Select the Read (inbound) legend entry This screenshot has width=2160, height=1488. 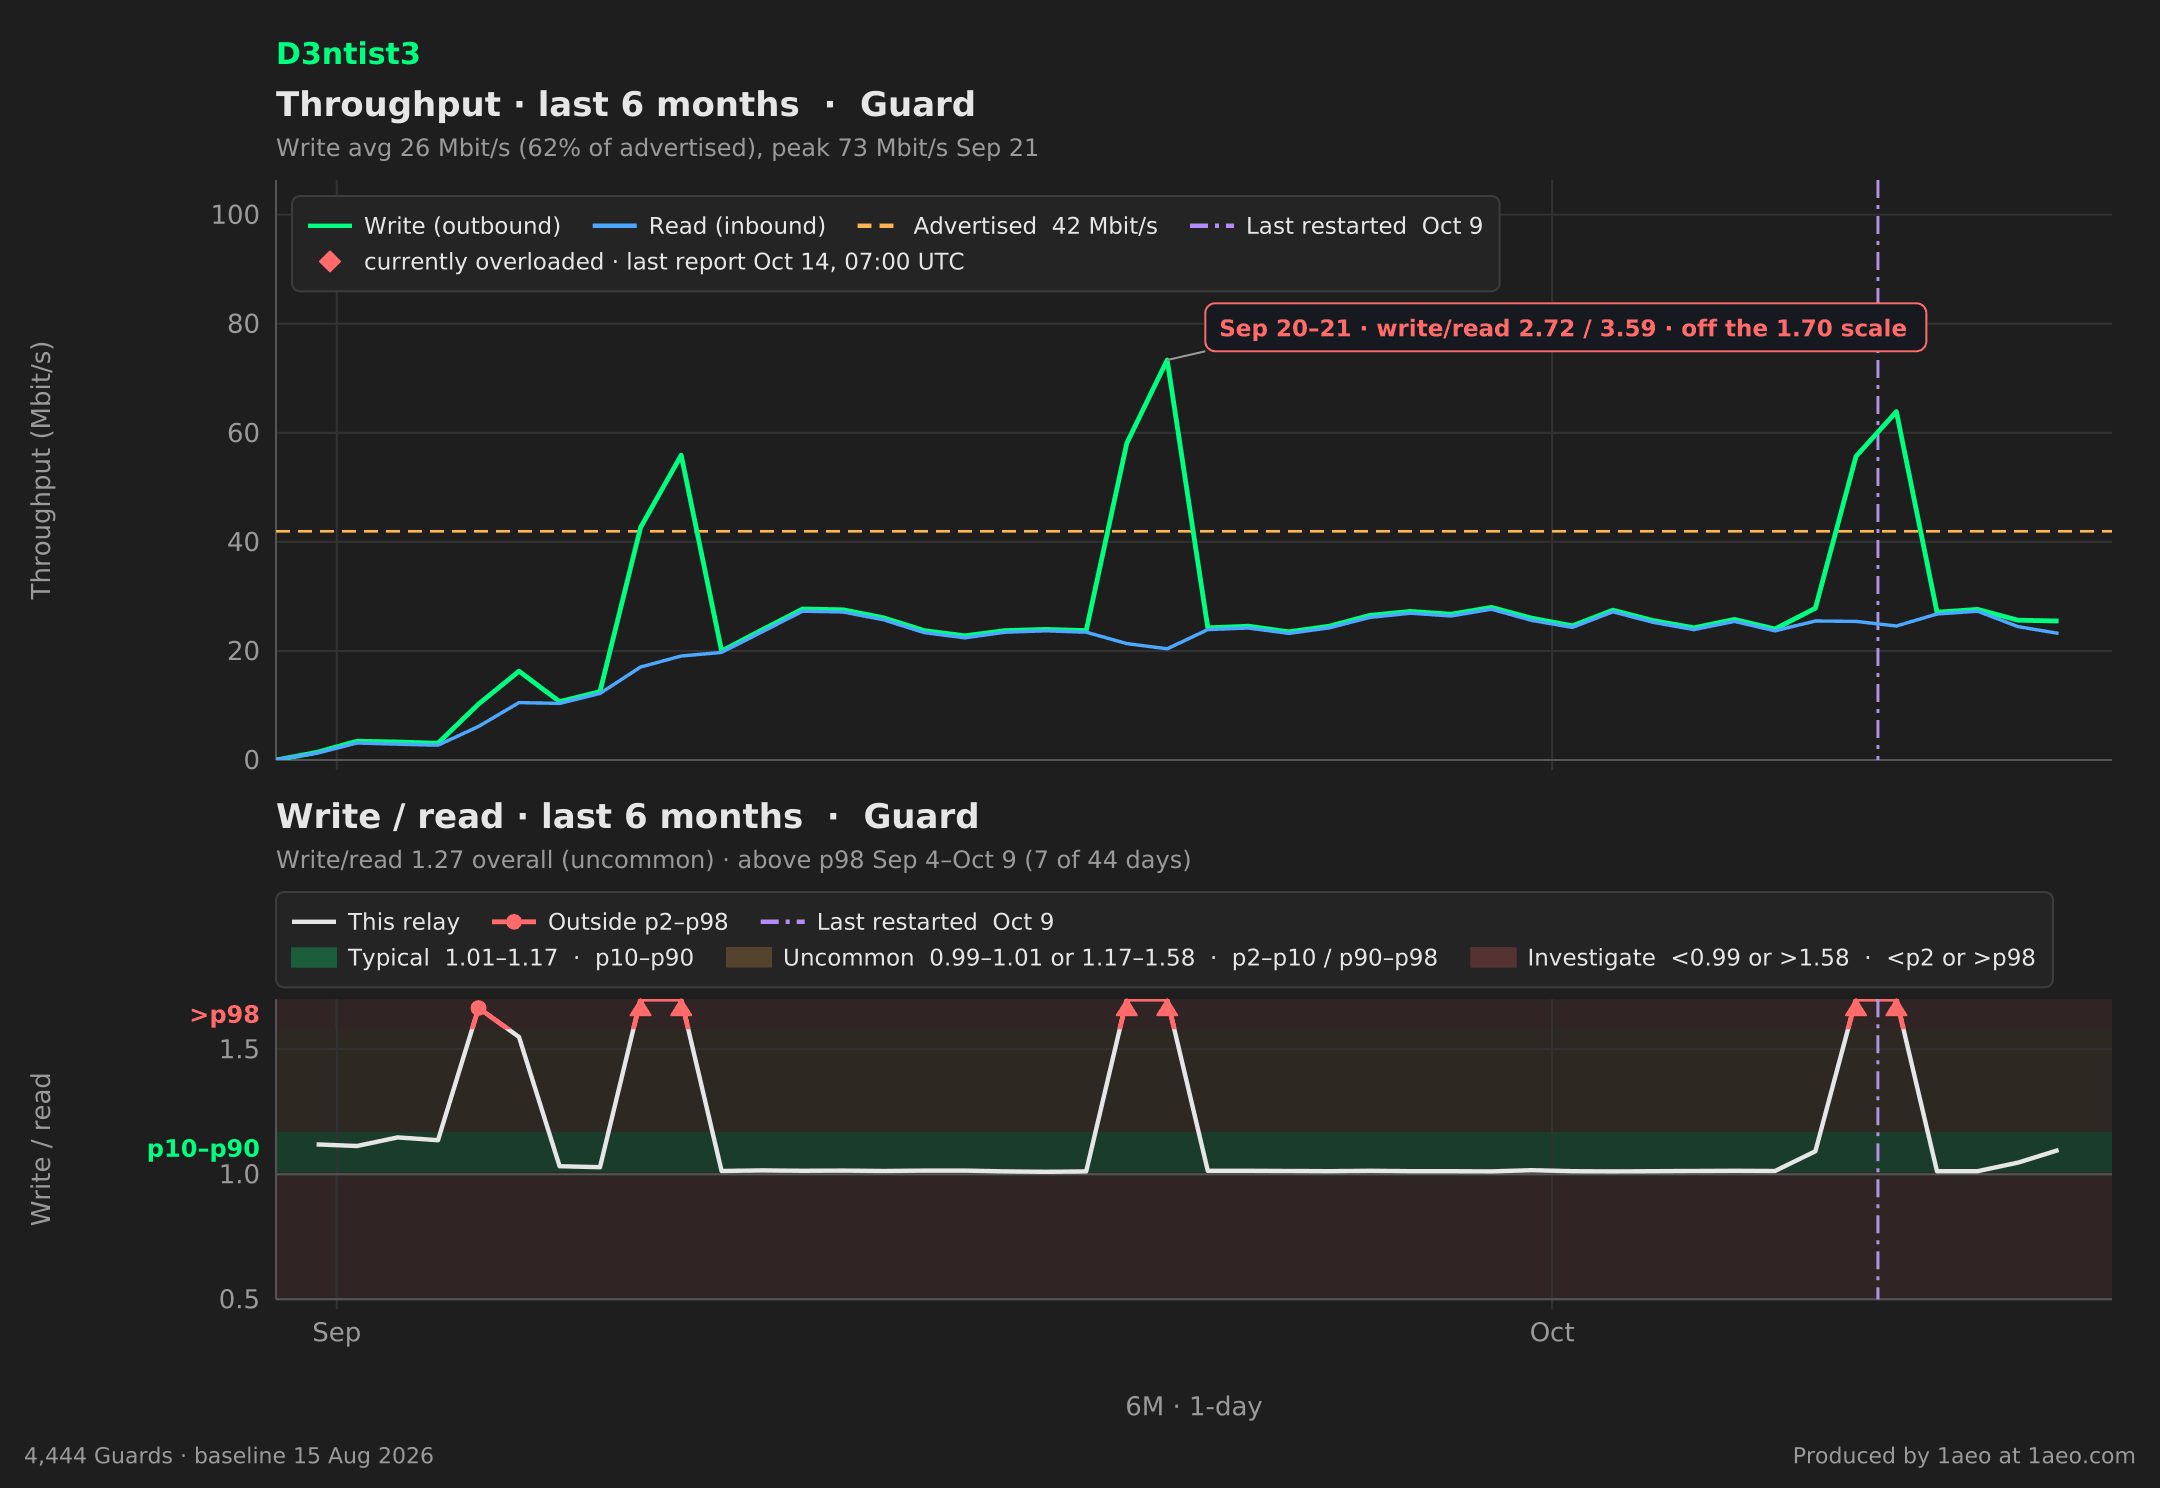click(709, 226)
